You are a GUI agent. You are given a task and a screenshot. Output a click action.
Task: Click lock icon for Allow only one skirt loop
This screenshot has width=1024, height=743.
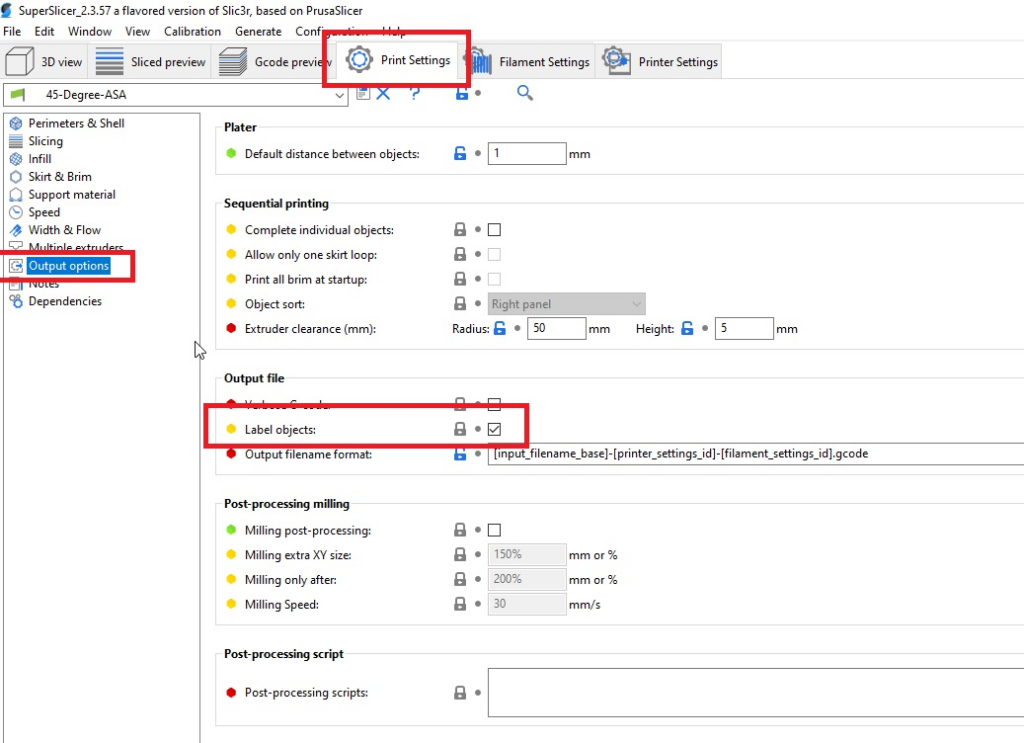pyautogui.click(x=460, y=255)
